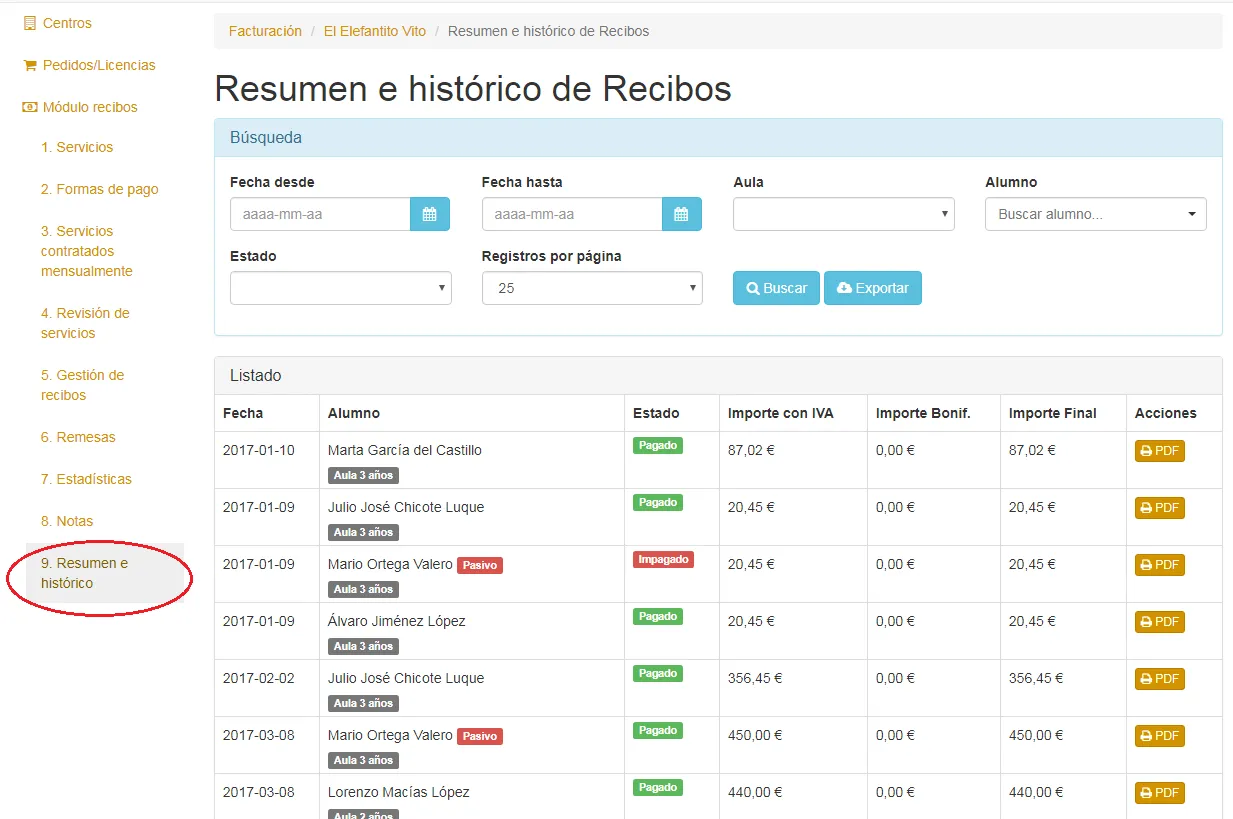This screenshot has width=1233, height=819.
Task: Click the Pedidos/Licencias cart icon
Action: click(29, 65)
